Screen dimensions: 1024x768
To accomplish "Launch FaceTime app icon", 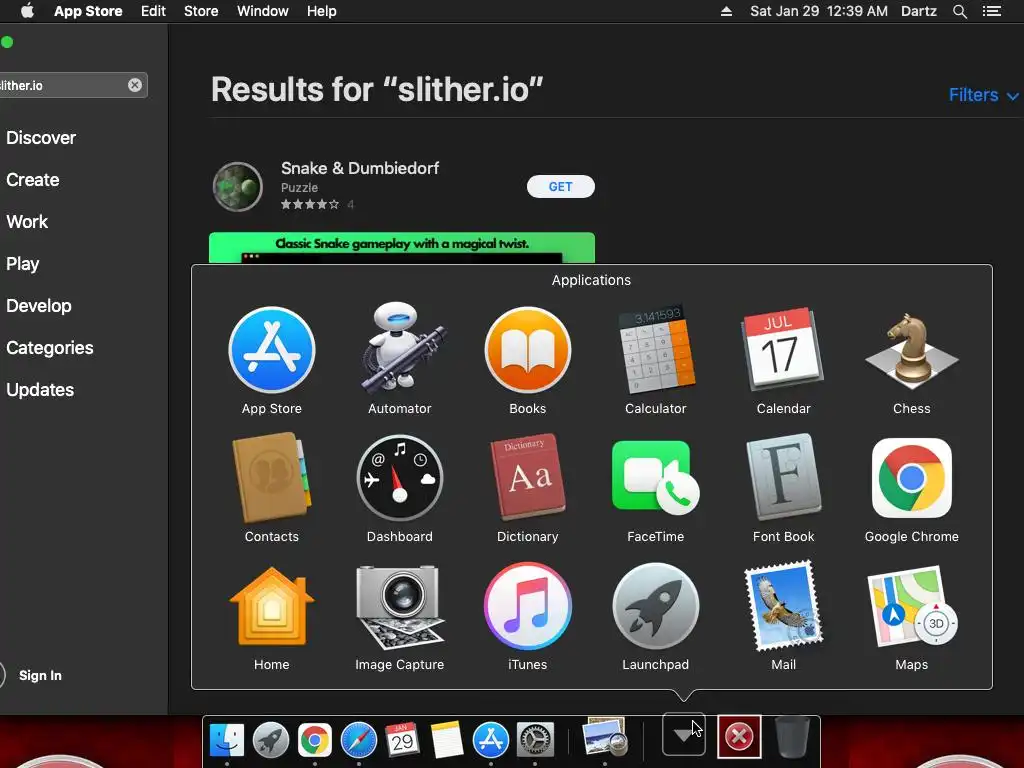I will tap(655, 478).
